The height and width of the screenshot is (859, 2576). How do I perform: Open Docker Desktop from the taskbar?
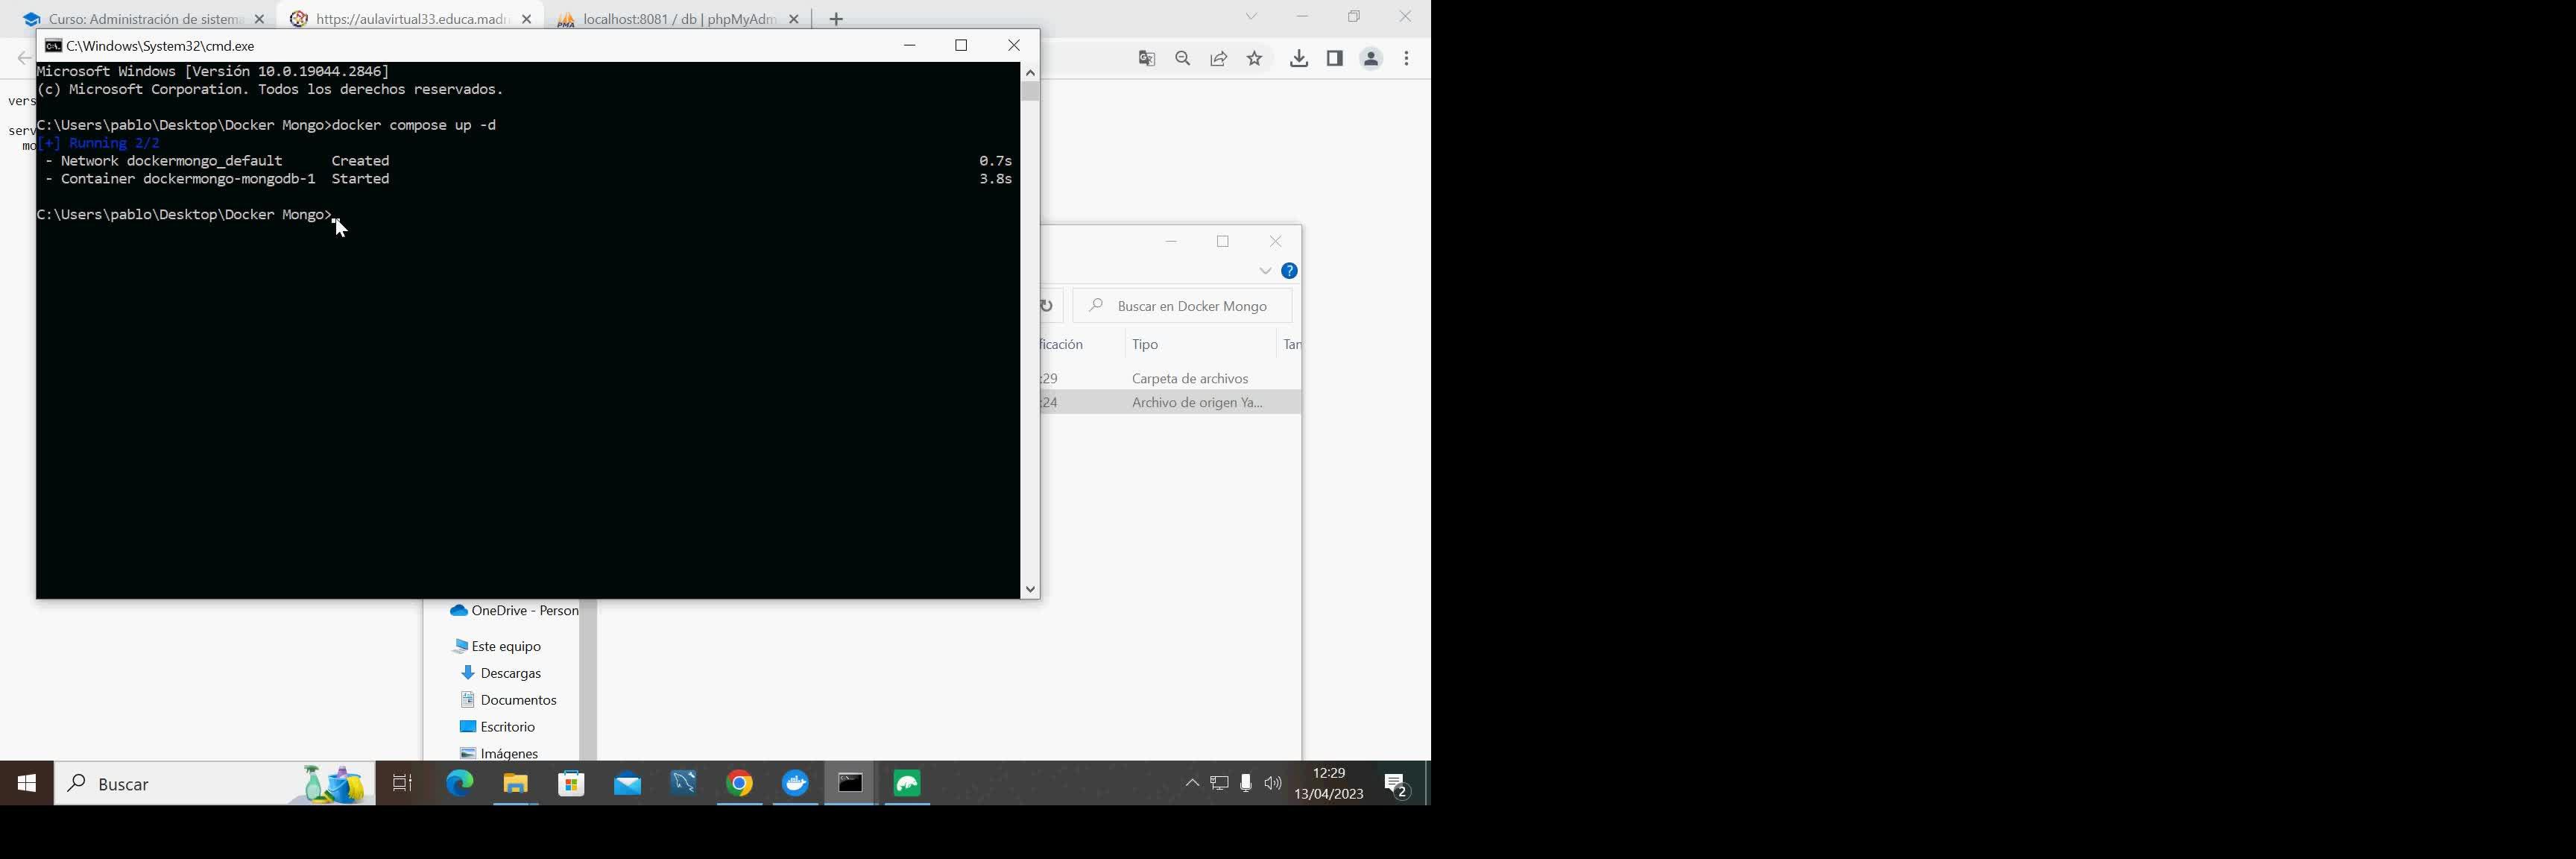pyautogui.click(x=795, y=784)
